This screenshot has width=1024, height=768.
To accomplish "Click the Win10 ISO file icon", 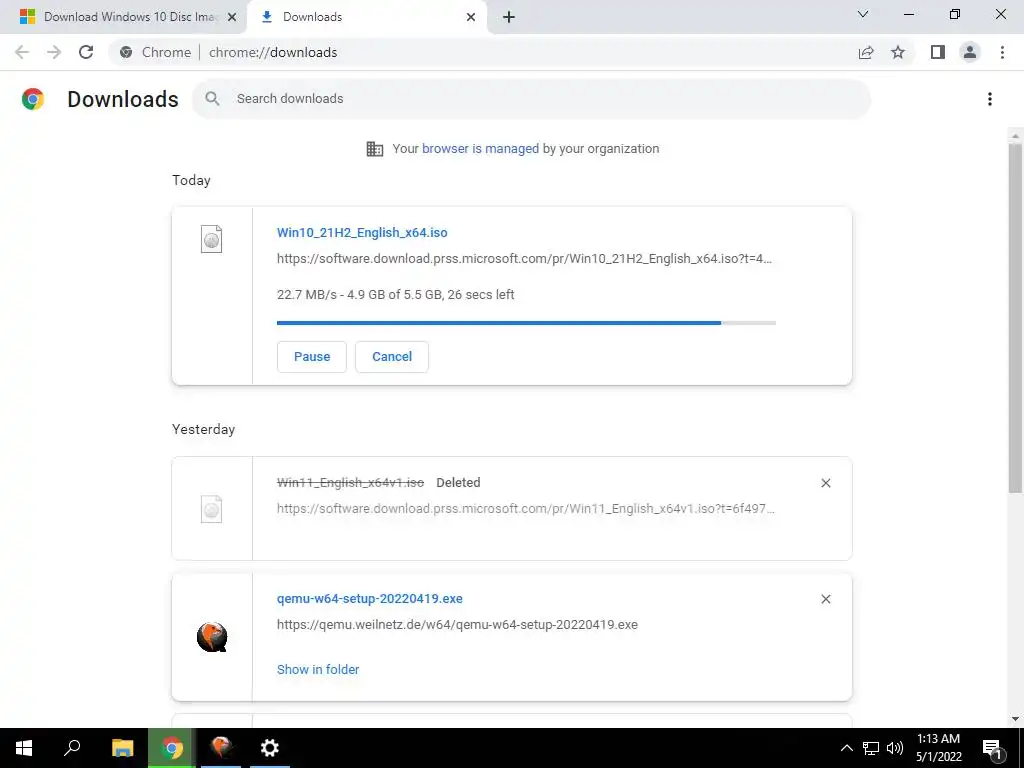I will tap(212, 239).
